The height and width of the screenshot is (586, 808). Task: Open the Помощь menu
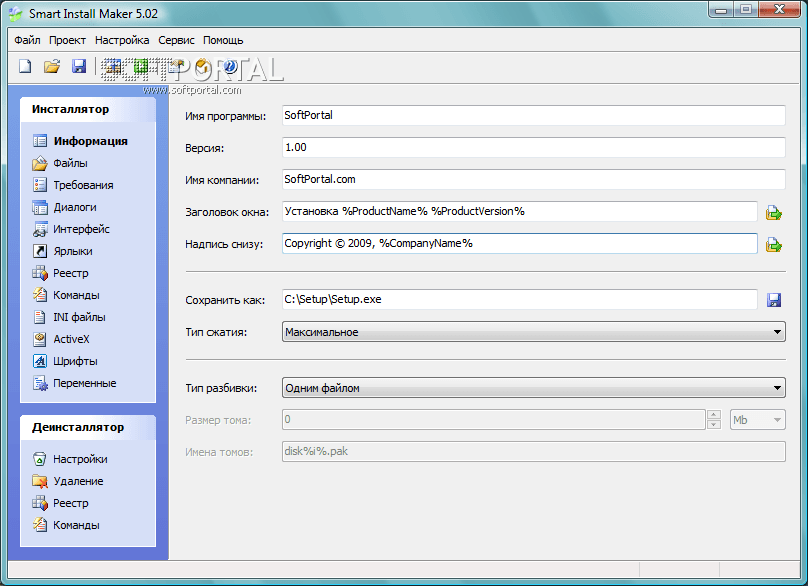pos(223,40)
